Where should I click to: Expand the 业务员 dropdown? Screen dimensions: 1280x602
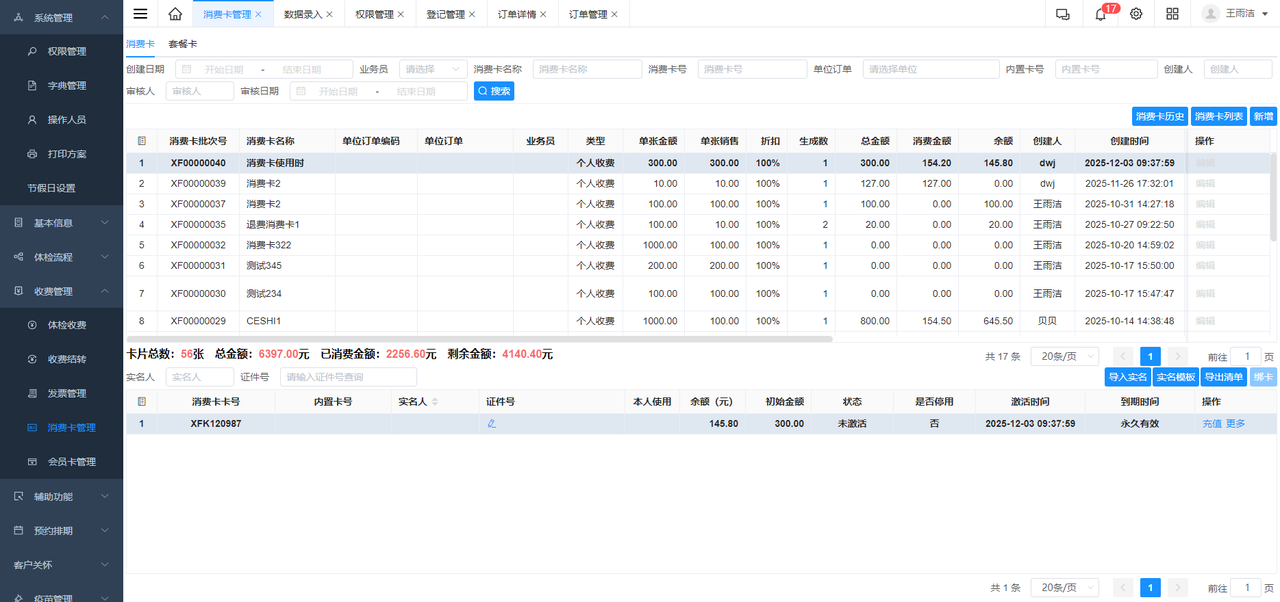tap(432, 69)
